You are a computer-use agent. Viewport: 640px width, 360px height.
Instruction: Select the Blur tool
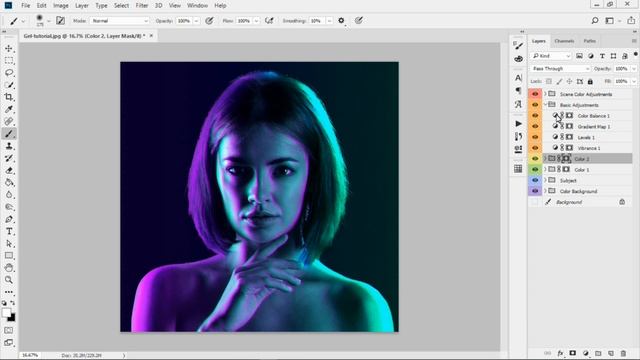(9, 195)
